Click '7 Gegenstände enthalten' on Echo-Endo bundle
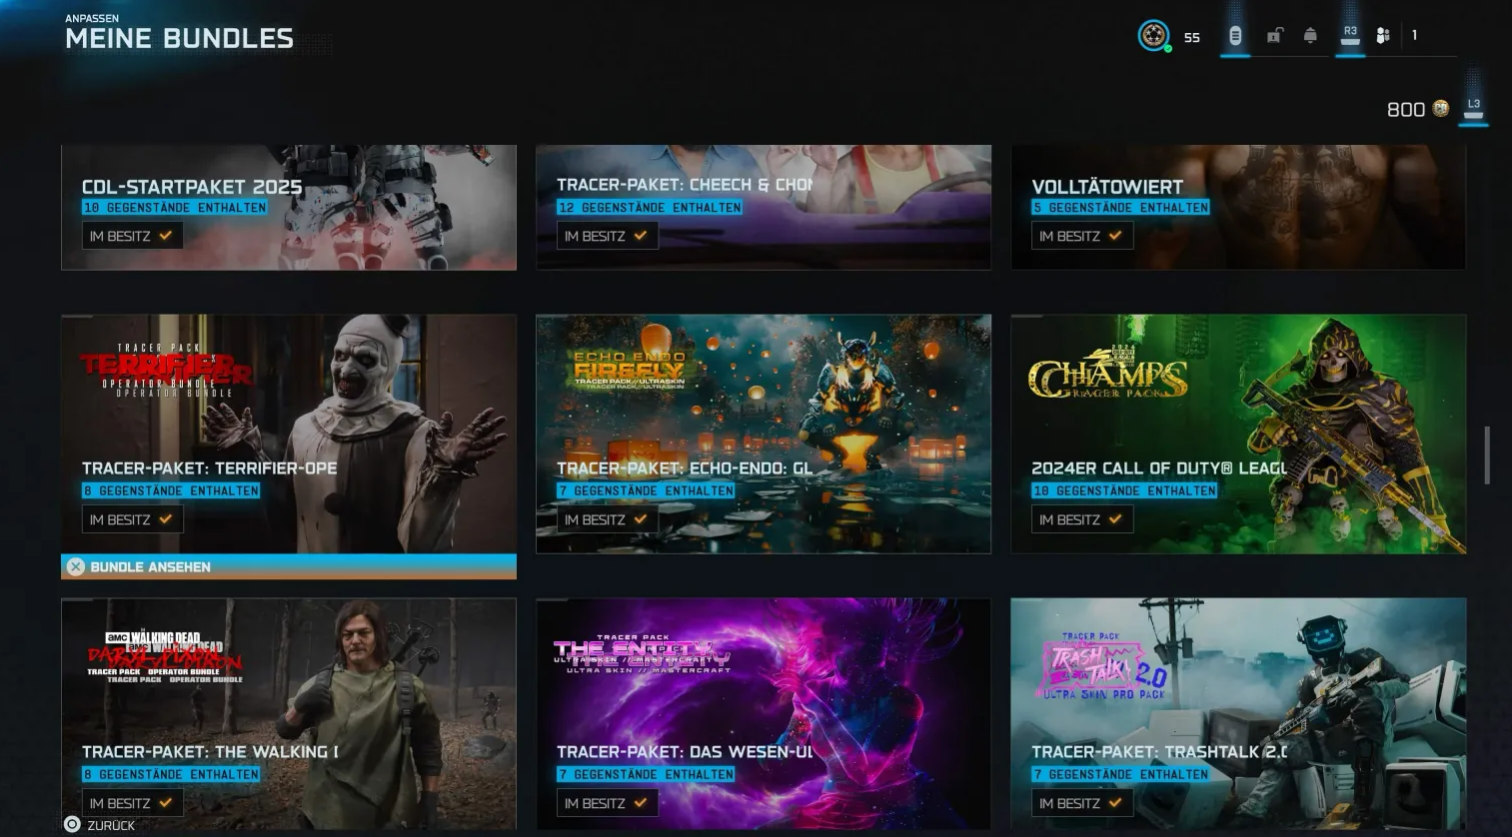The image size is (1512, 837). pyautogui.click(x=646, y=491)
